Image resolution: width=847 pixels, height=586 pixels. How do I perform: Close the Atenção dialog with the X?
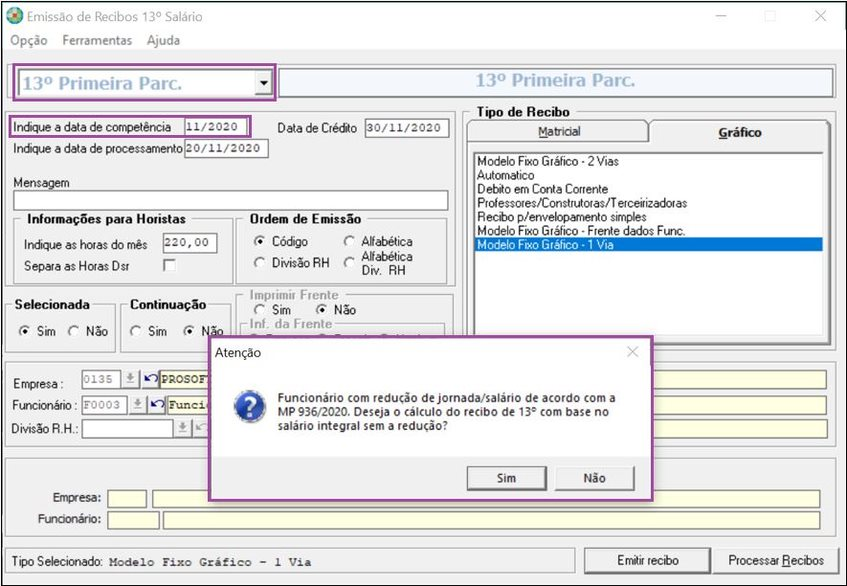(633, 352)
